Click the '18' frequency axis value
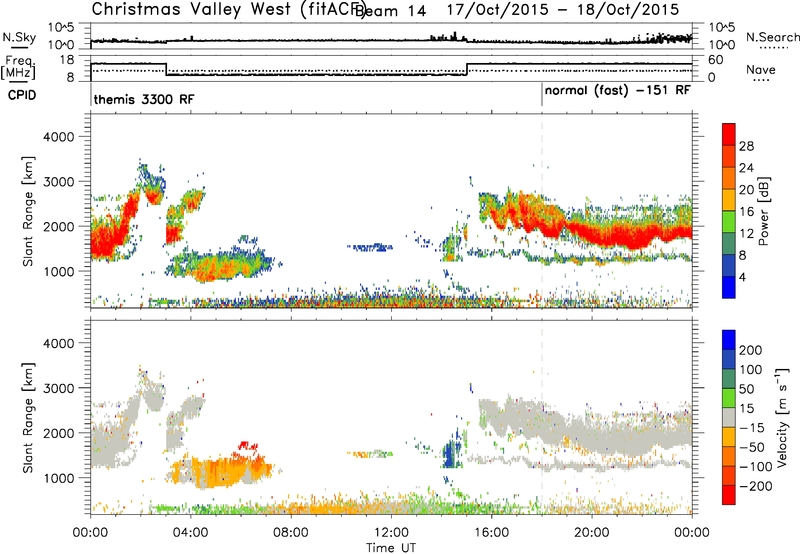This screenshot has width=800, height=554. [x=67, y=60]
